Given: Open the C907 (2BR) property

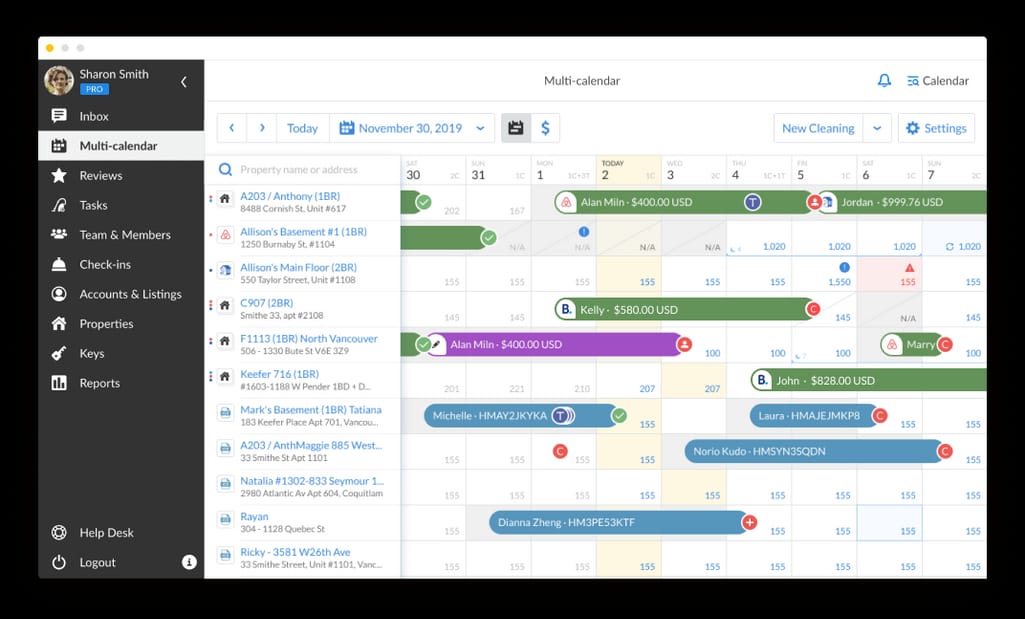Looking at the screenshot, I should coord(266,303).
